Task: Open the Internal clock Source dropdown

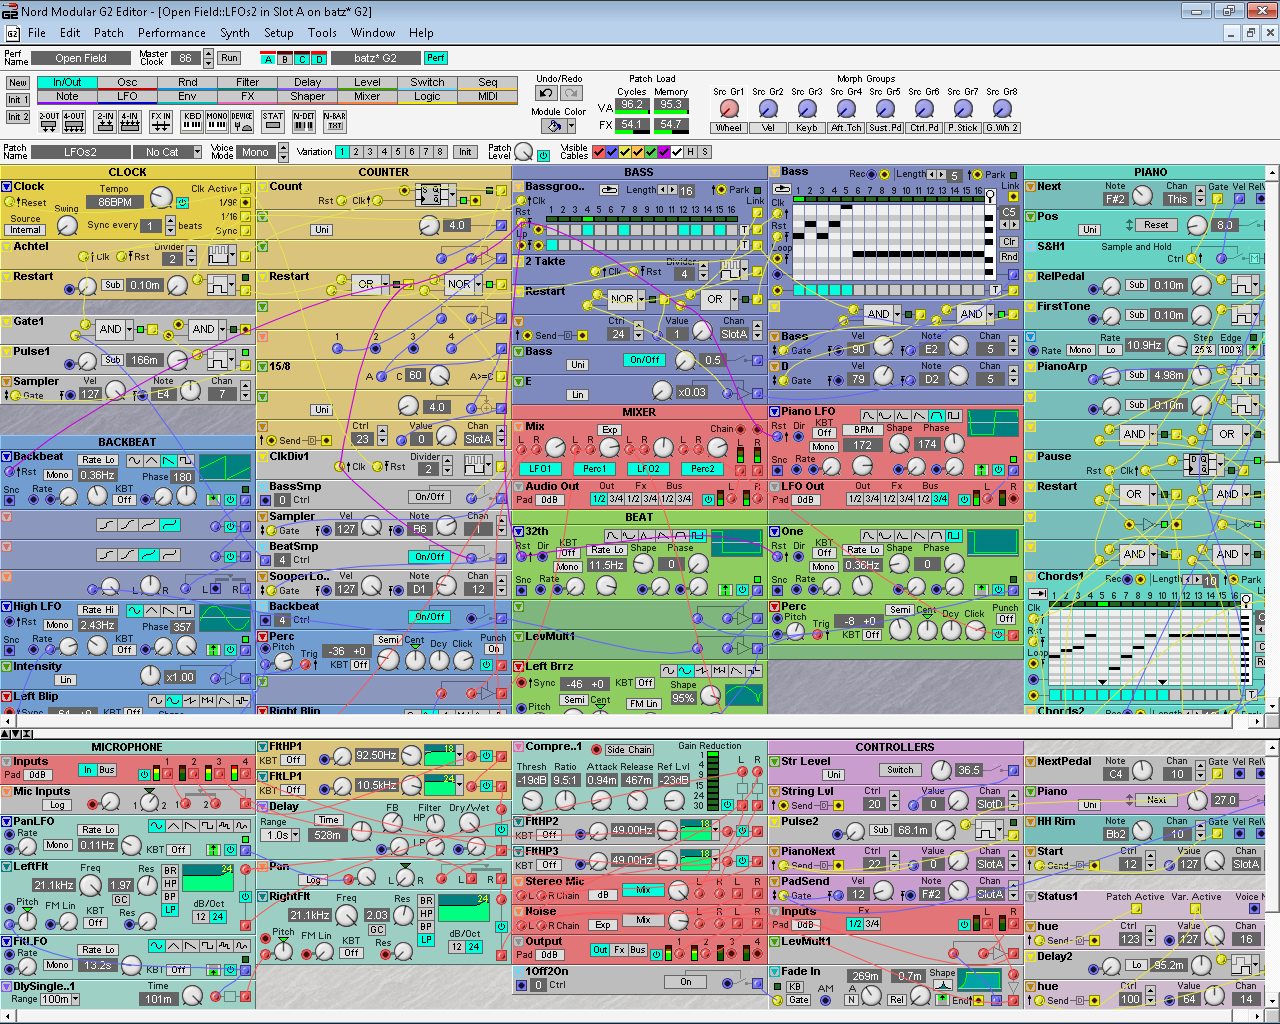Action: point(26,229)
